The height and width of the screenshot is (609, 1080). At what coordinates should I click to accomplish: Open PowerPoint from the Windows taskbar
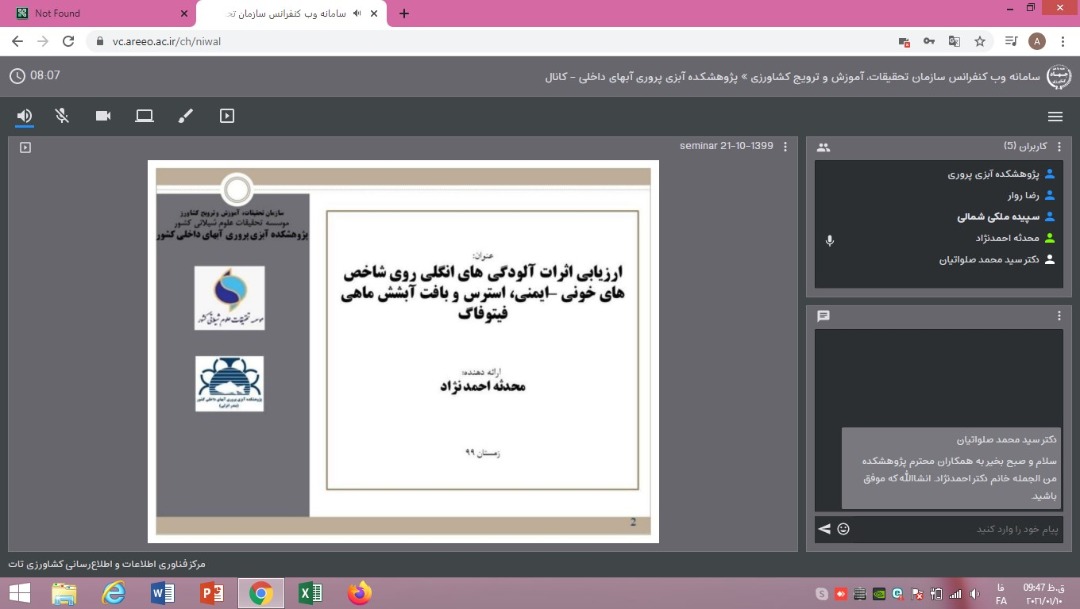pos(212,593)
